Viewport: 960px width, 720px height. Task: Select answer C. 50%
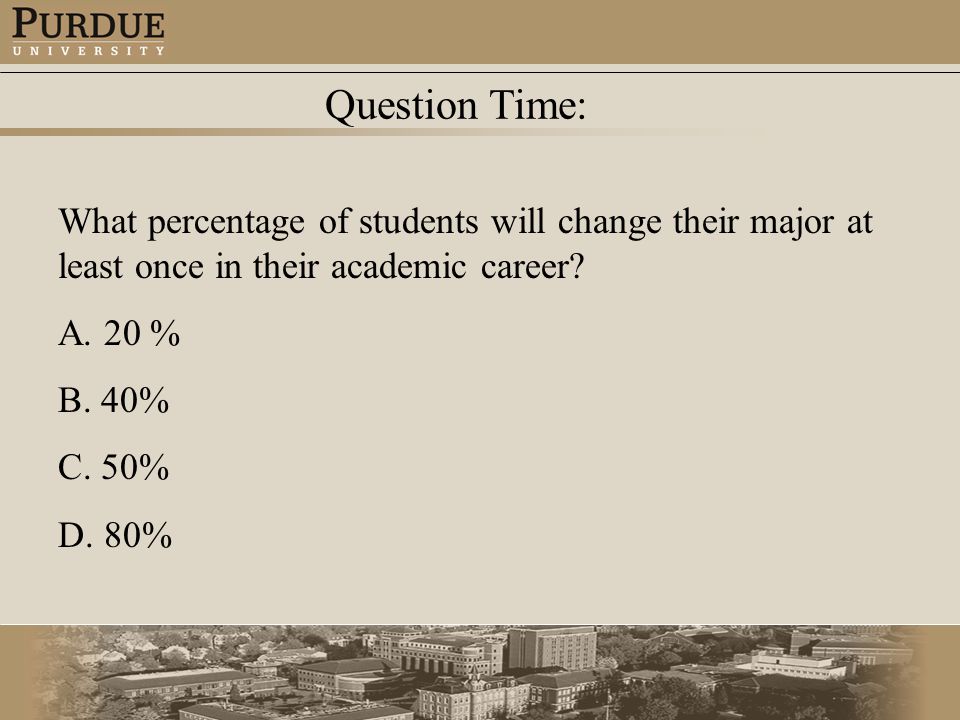113,467
